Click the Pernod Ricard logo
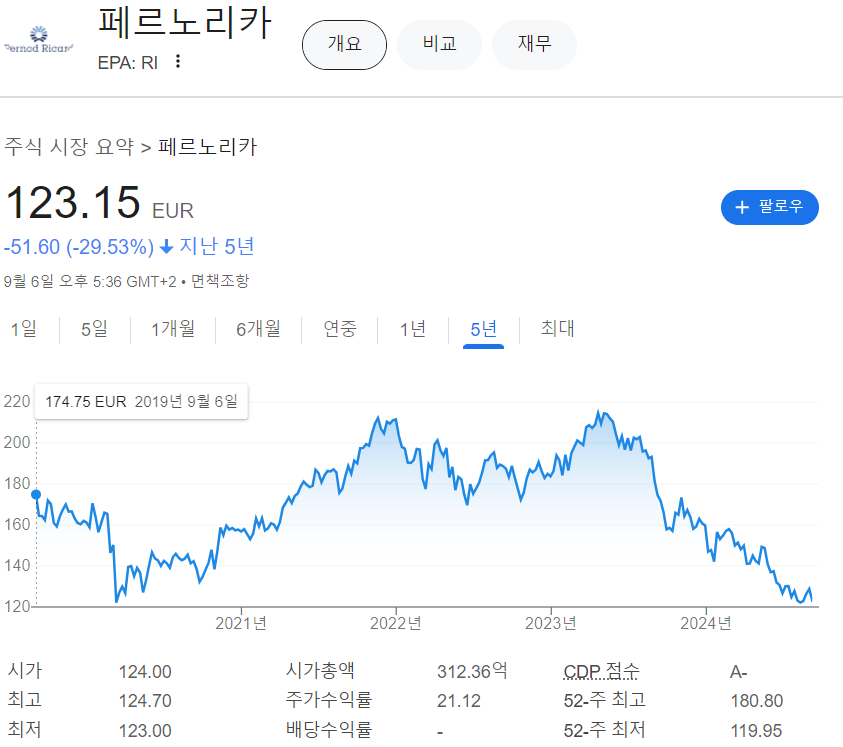Screen dimensions: 843x747 tap(39, 40)
